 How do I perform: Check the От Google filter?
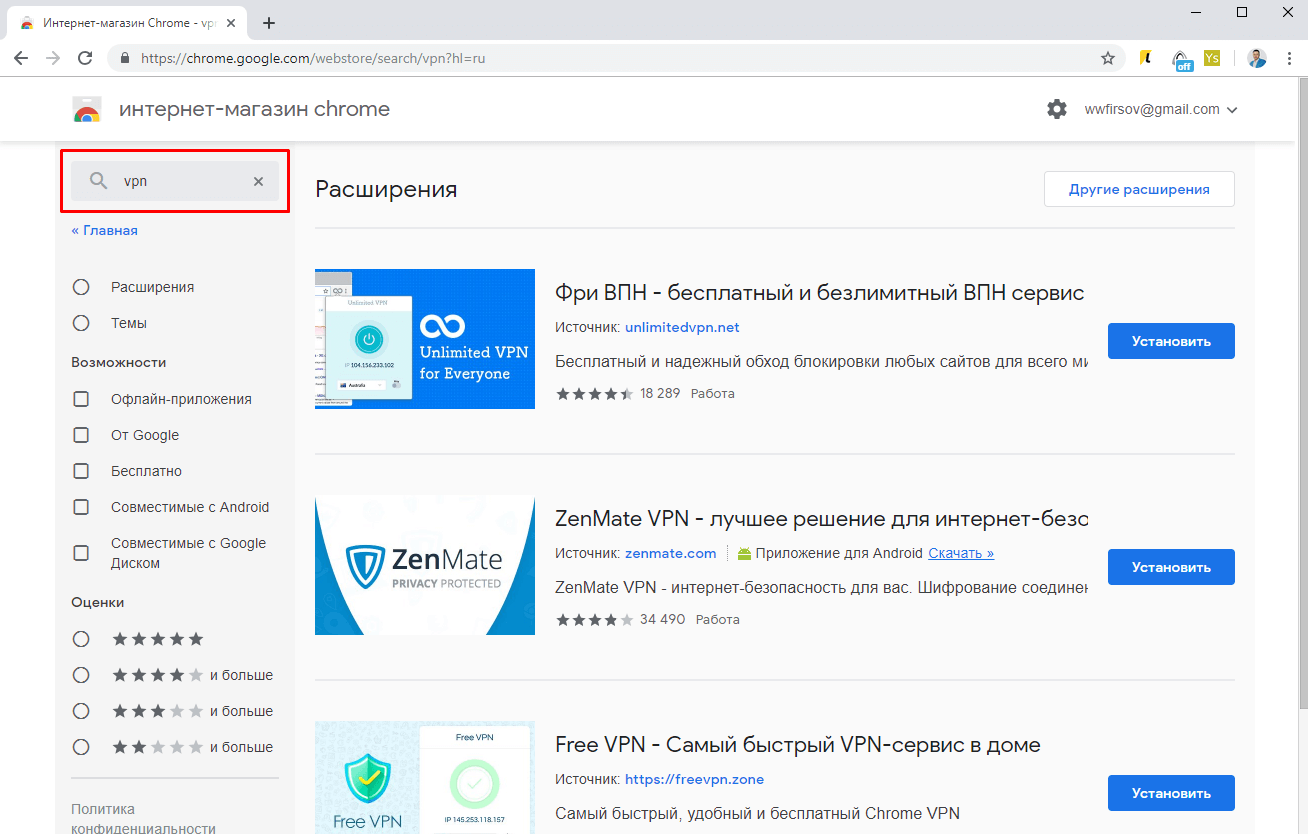point(82,435)
